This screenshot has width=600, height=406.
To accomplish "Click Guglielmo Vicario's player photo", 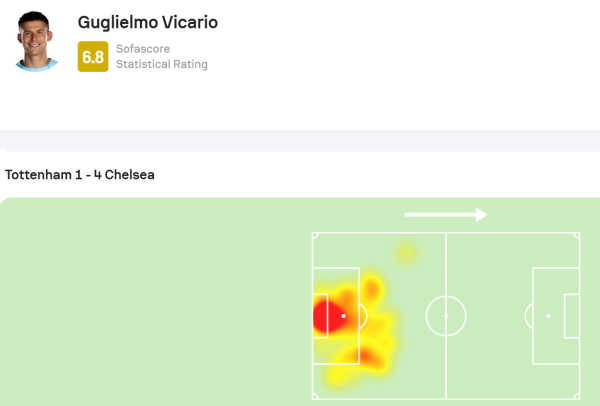I will click(x=36, y=41).
